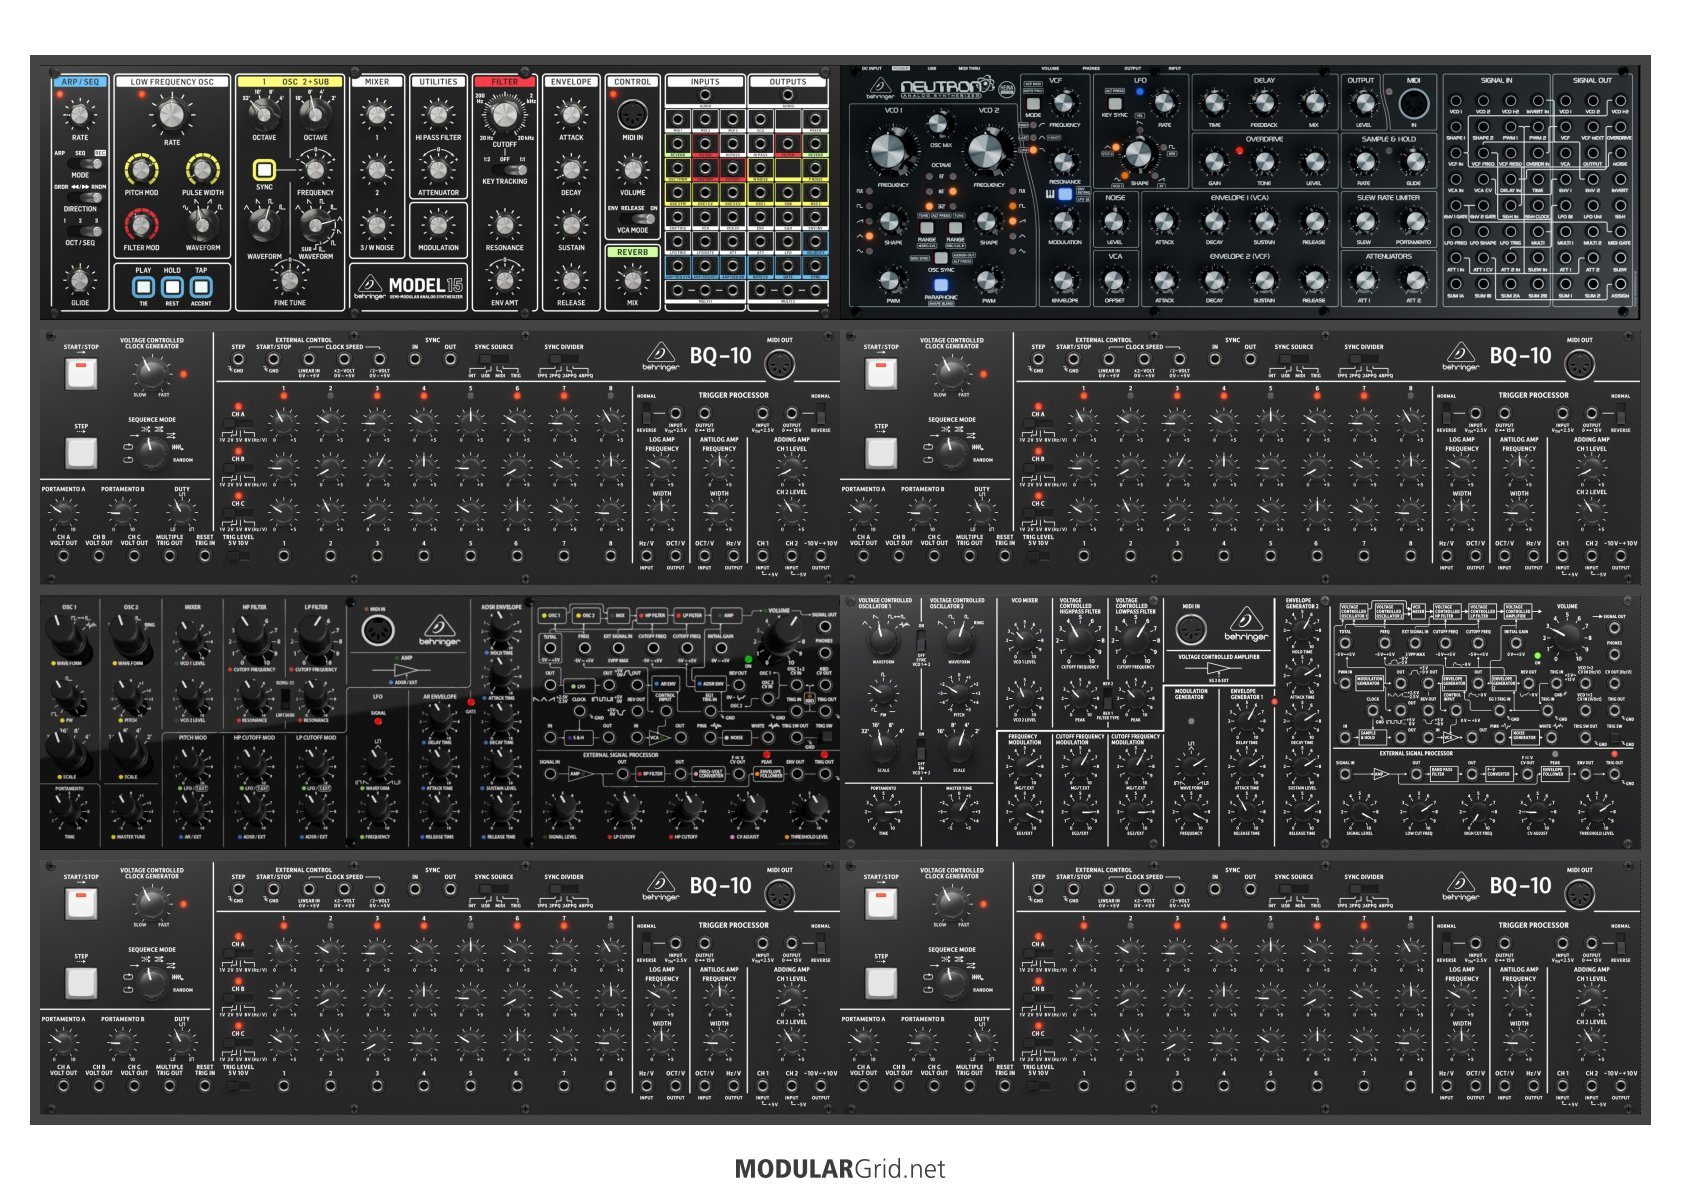Click the Model 15 filter CUTOFF knob
The width and height of the screenshot is (1681, 1190).
pyautogui.click(x=505, y=116)
